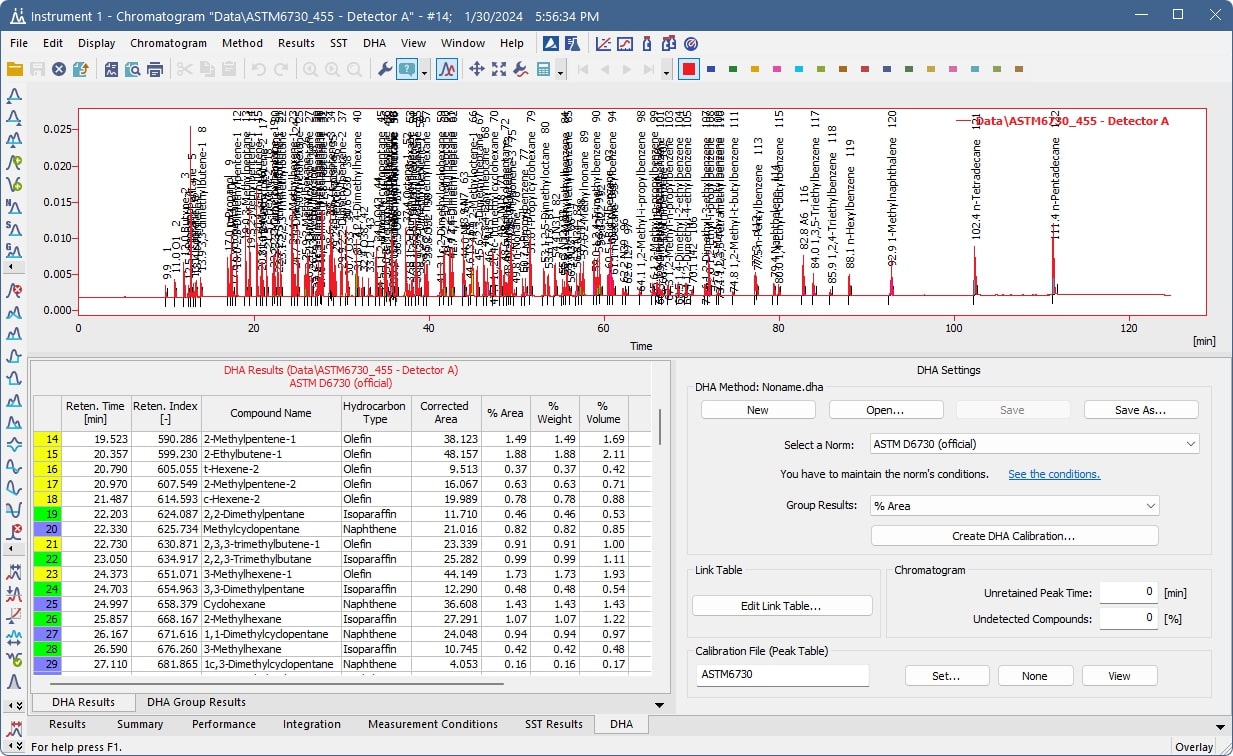Click the calculator table toolbar icon

544,69
